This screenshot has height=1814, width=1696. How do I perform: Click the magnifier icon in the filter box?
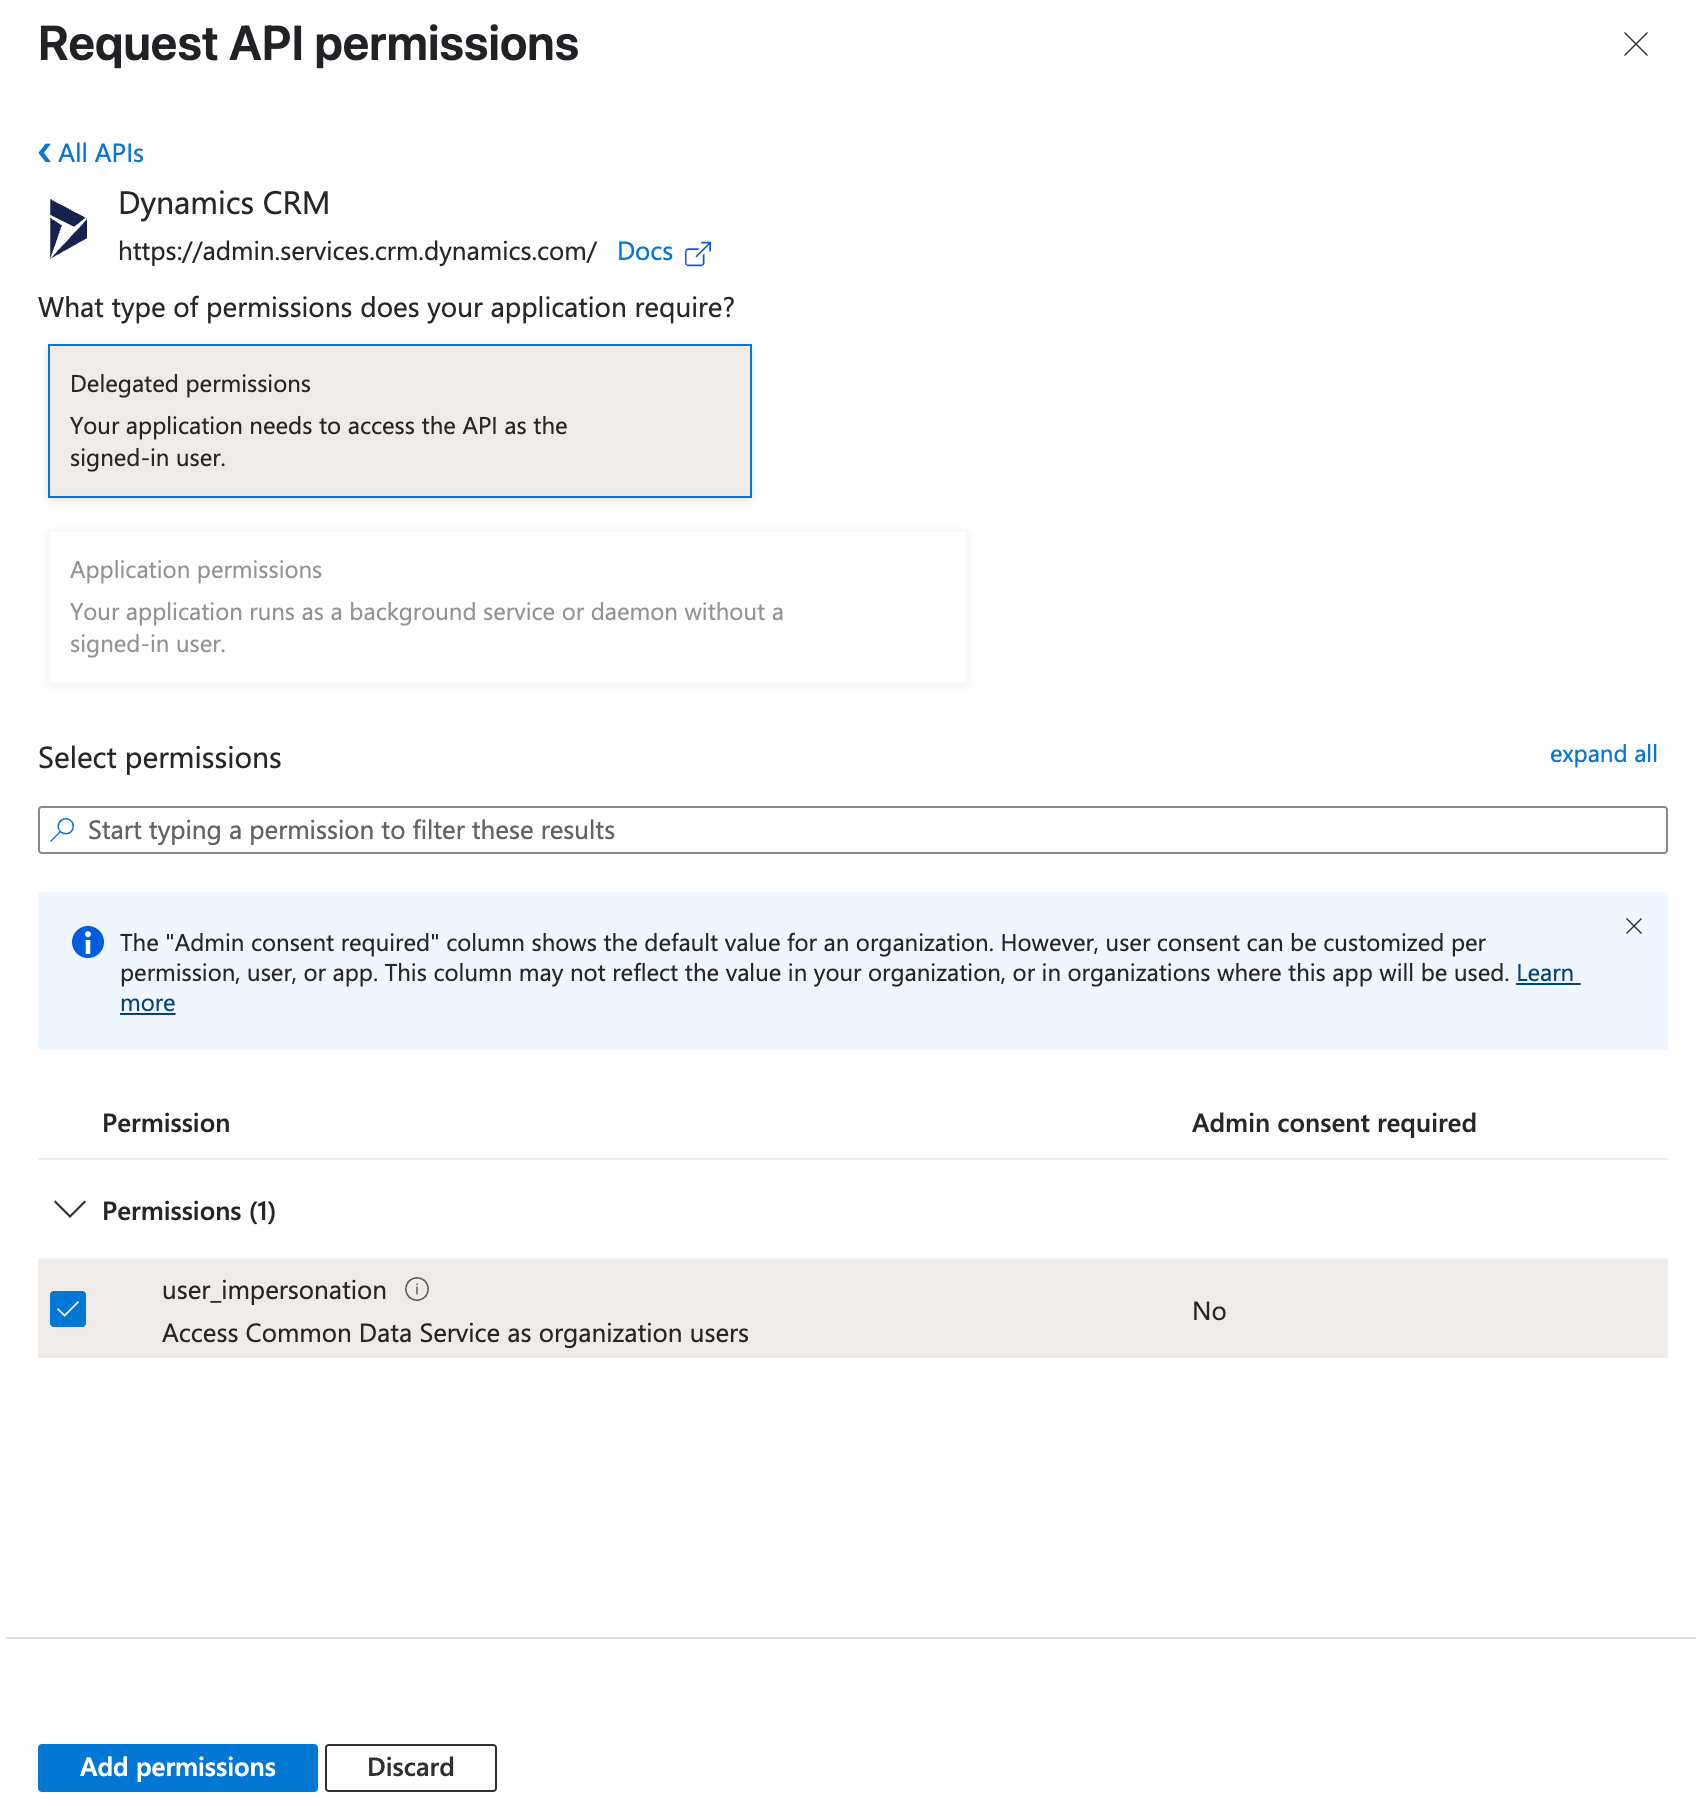[x=62, y=829]
